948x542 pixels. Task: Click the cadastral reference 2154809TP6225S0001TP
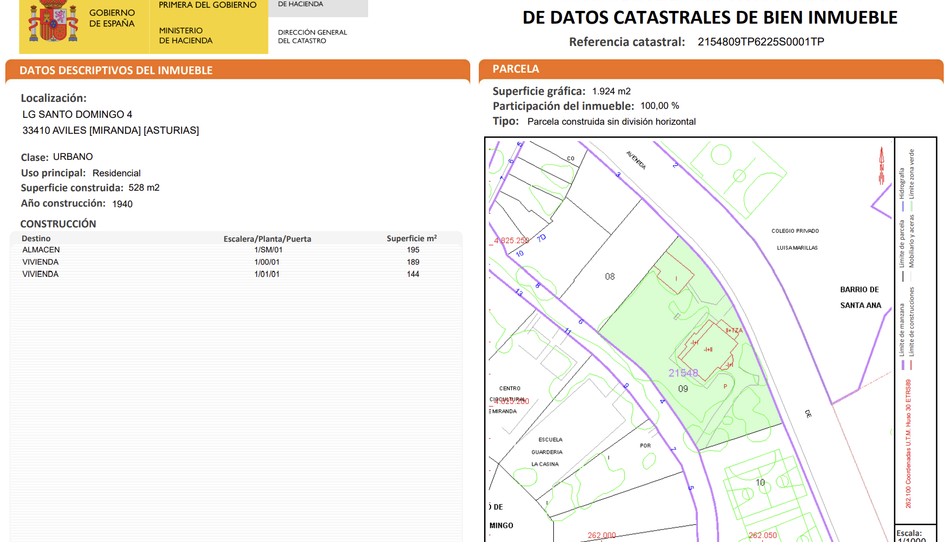coord(760,42)
